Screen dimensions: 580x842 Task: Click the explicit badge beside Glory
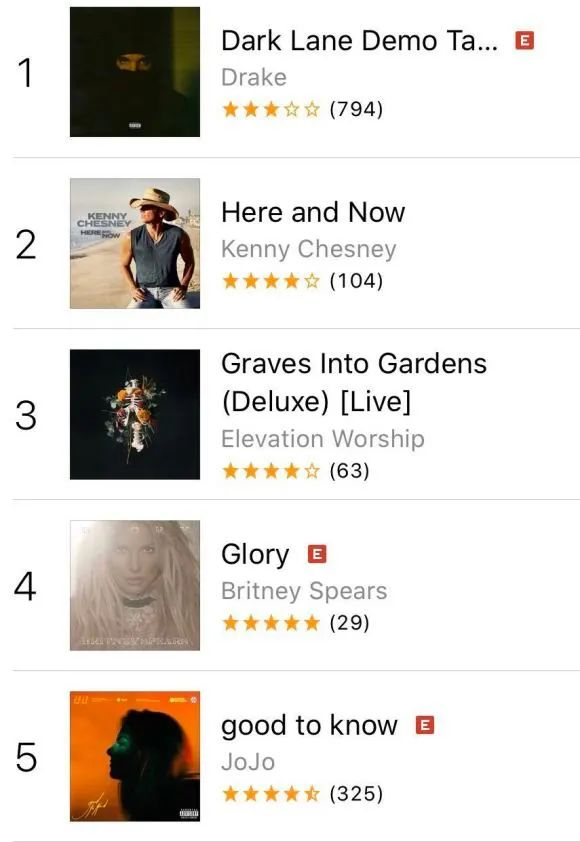click(317, 554)
